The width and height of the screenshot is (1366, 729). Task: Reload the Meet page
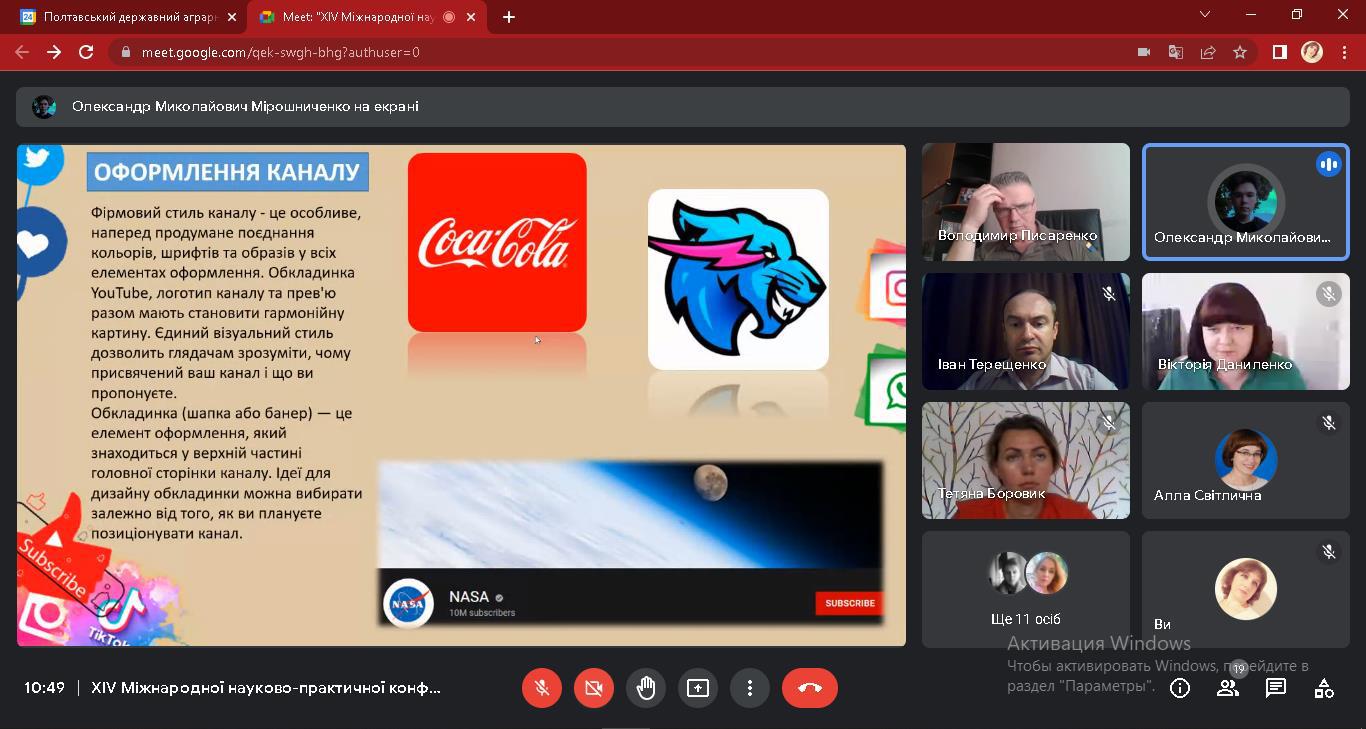pos(86,52)
